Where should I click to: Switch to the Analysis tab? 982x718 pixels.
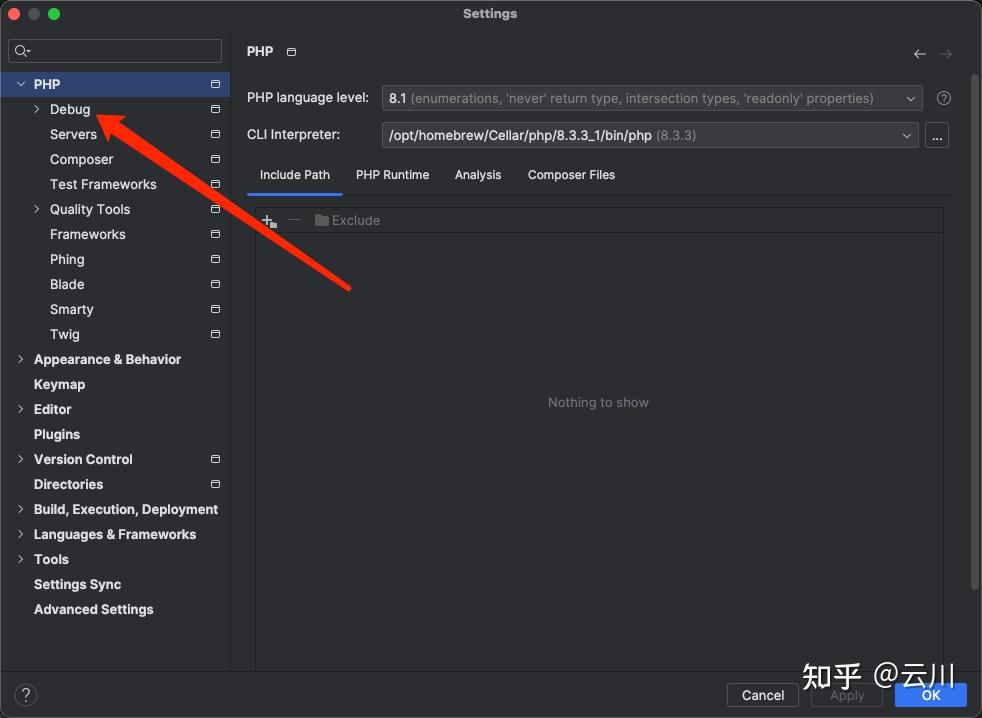[x=478, y=175]
